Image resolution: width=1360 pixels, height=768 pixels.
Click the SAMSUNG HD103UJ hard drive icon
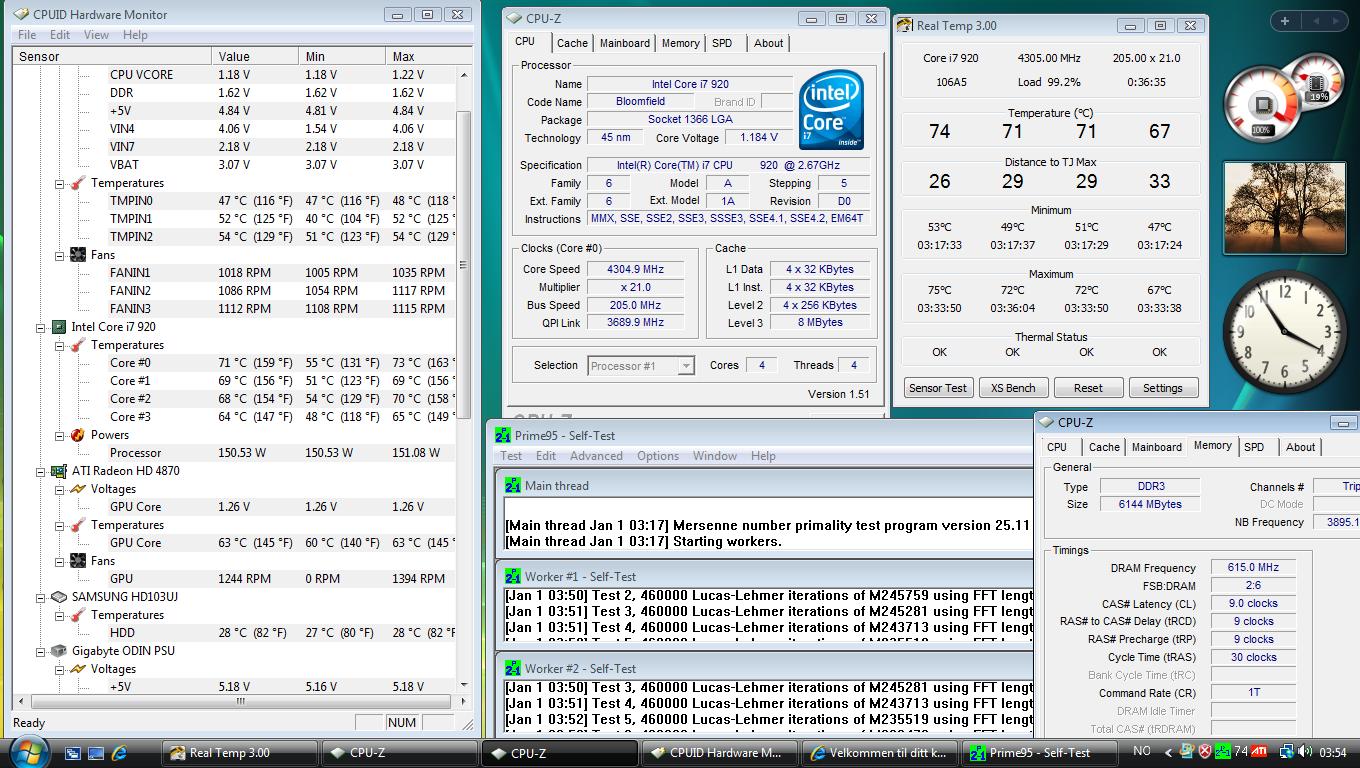point(59,597)
